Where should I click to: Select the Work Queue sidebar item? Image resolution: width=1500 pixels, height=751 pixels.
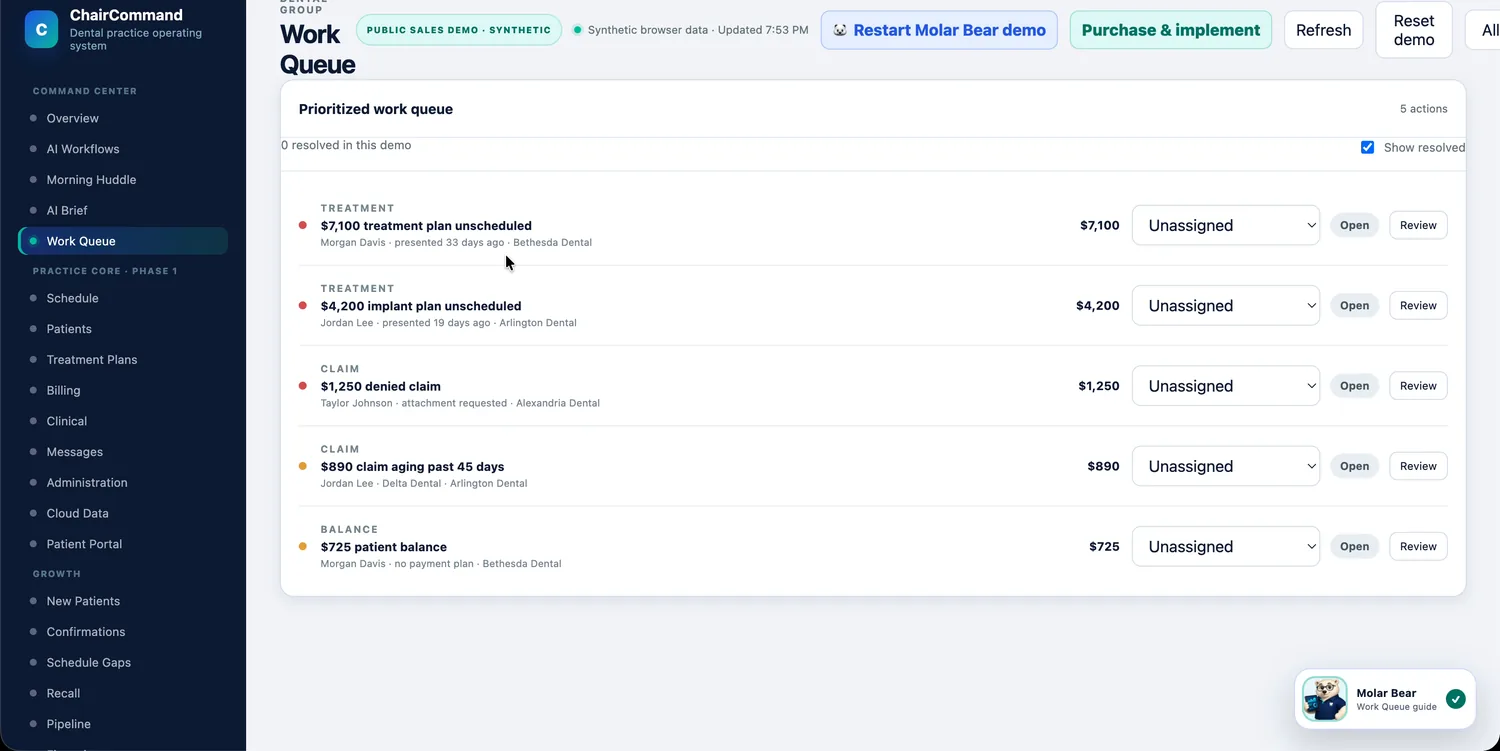click(123, 241)
